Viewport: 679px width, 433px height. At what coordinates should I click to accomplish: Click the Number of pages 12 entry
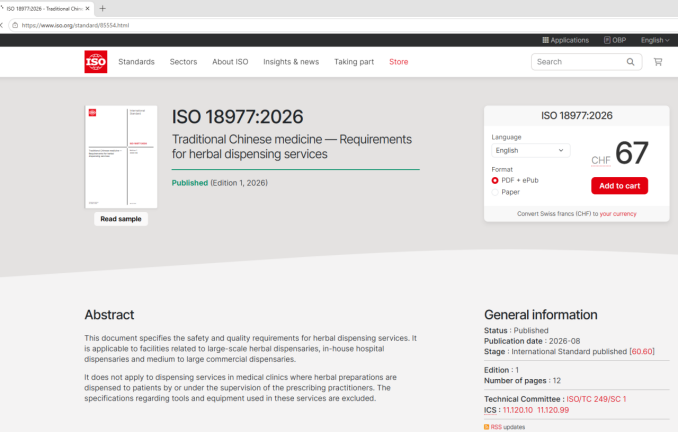[522, 381]
